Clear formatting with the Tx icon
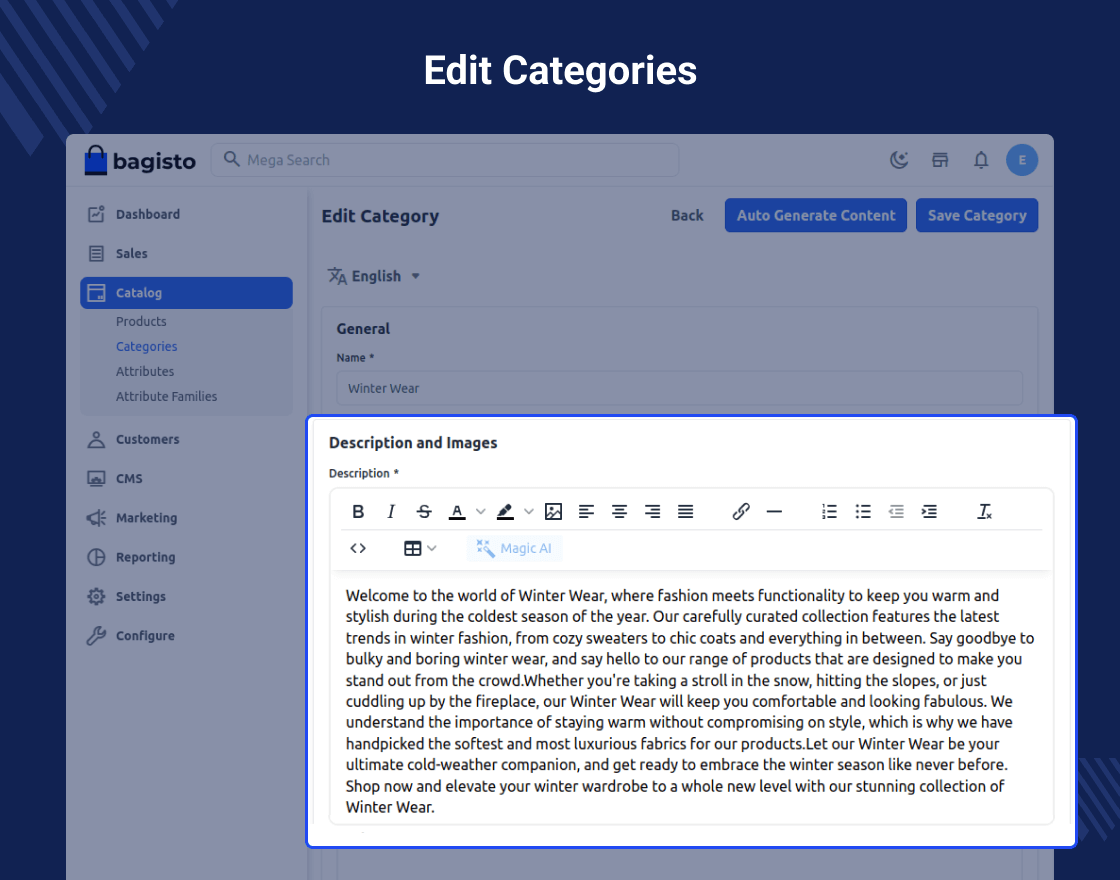This screenshot has width=1120, height=880. [984, 511]
